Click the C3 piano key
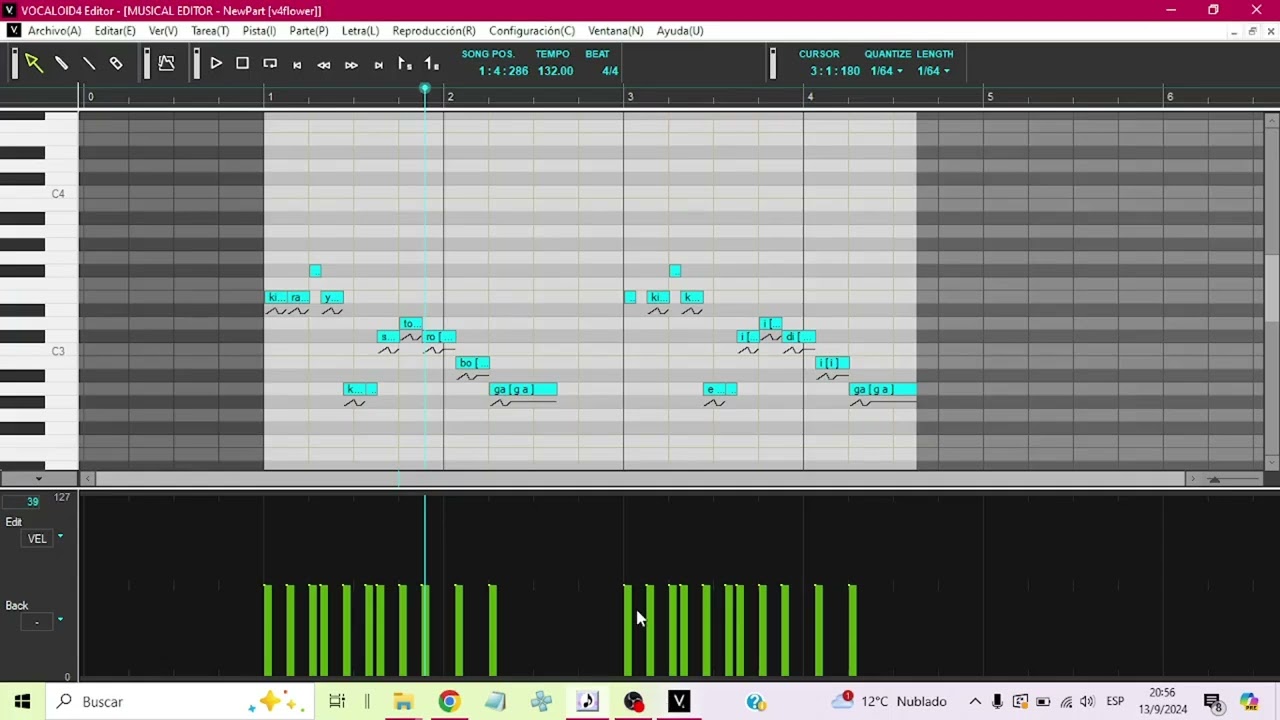 (x=39, y=351)
